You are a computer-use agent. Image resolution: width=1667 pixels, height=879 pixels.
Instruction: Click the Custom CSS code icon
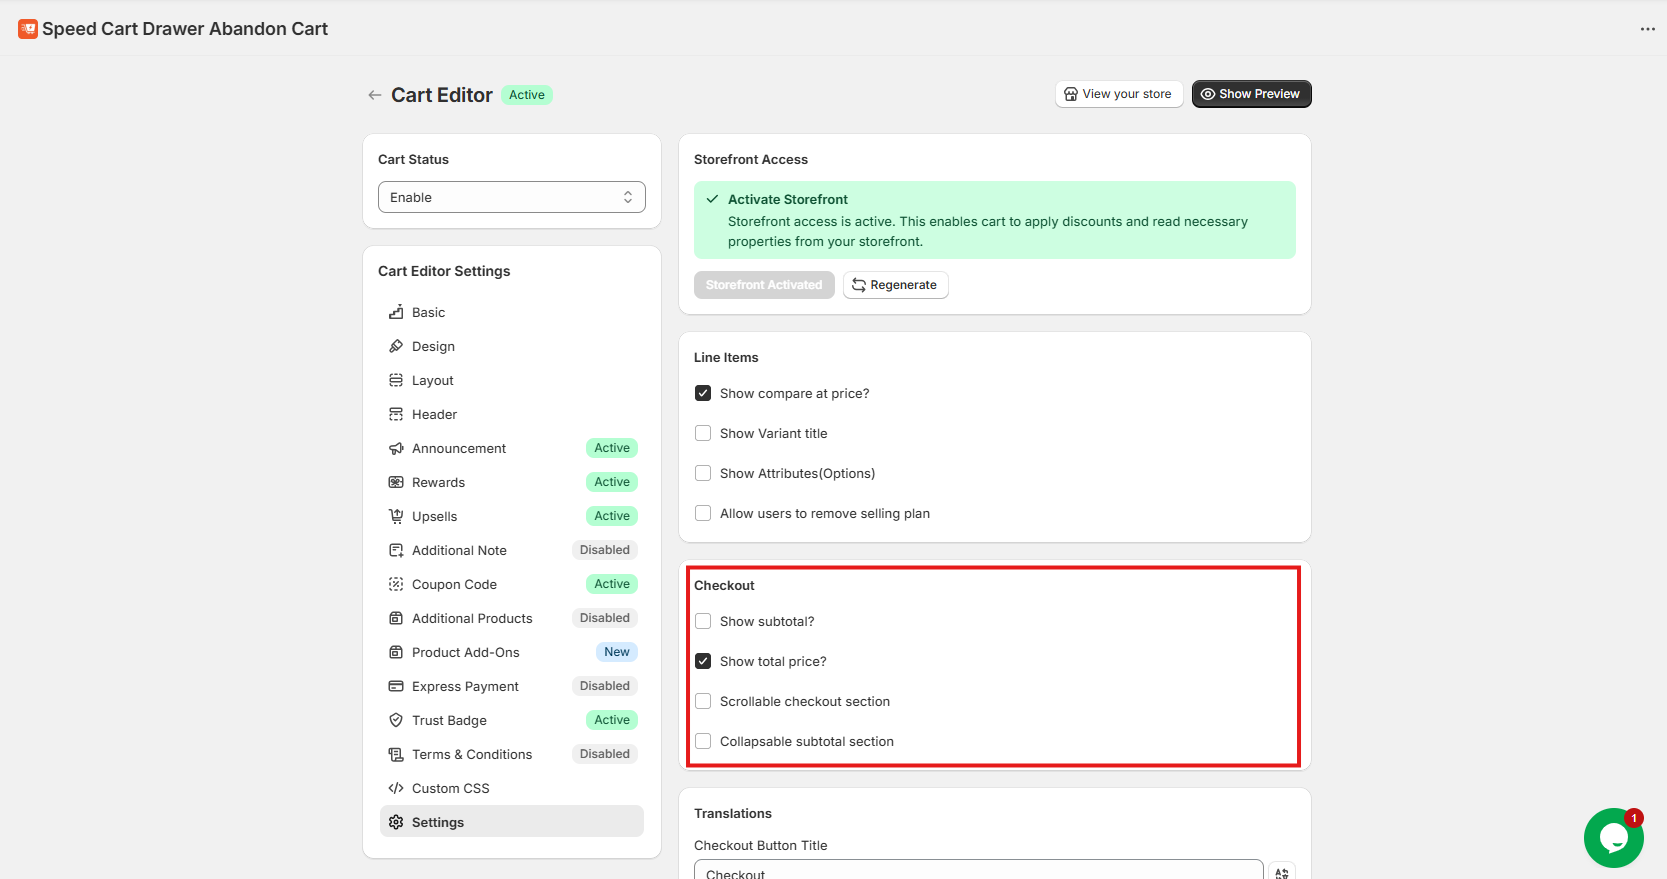click(396, 788)
